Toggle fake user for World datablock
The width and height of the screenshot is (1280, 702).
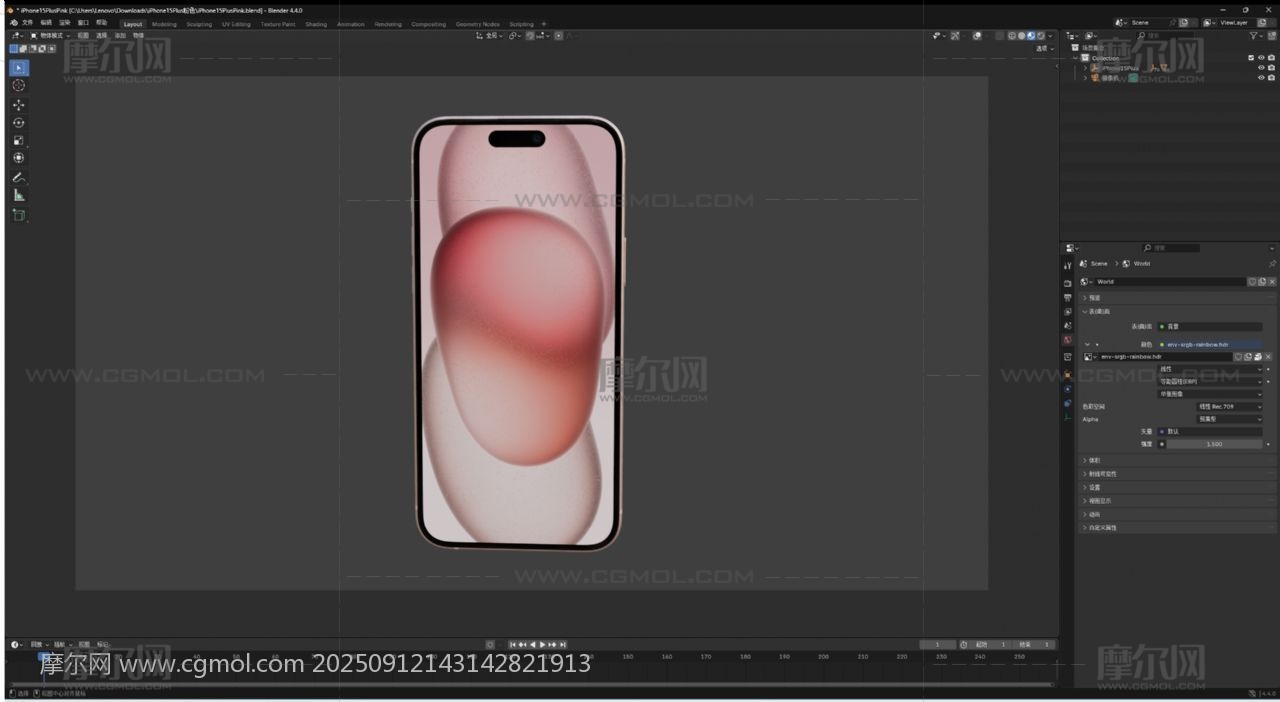coord(1251,282)
